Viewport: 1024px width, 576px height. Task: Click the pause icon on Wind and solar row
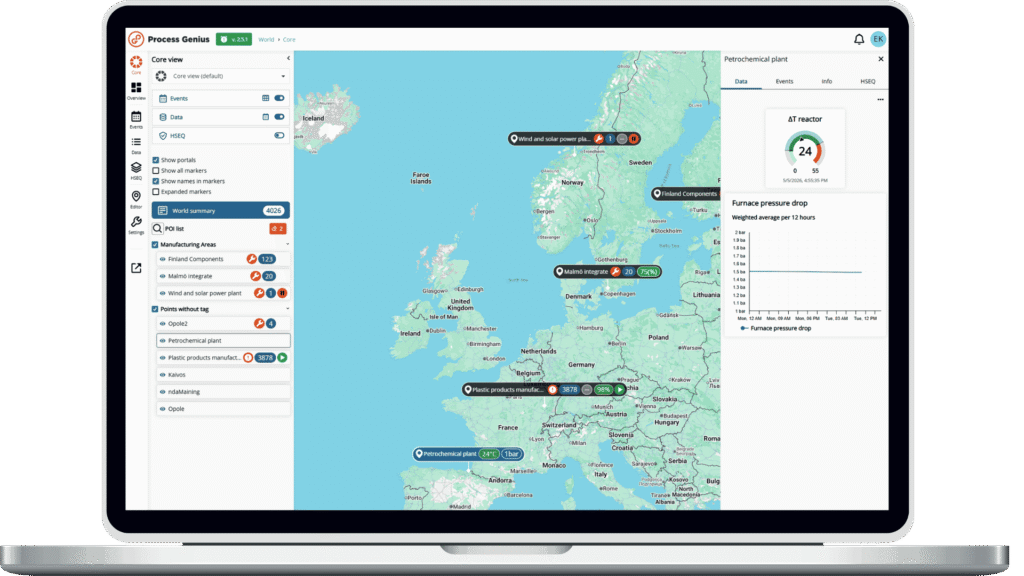[x=282, y=293]
